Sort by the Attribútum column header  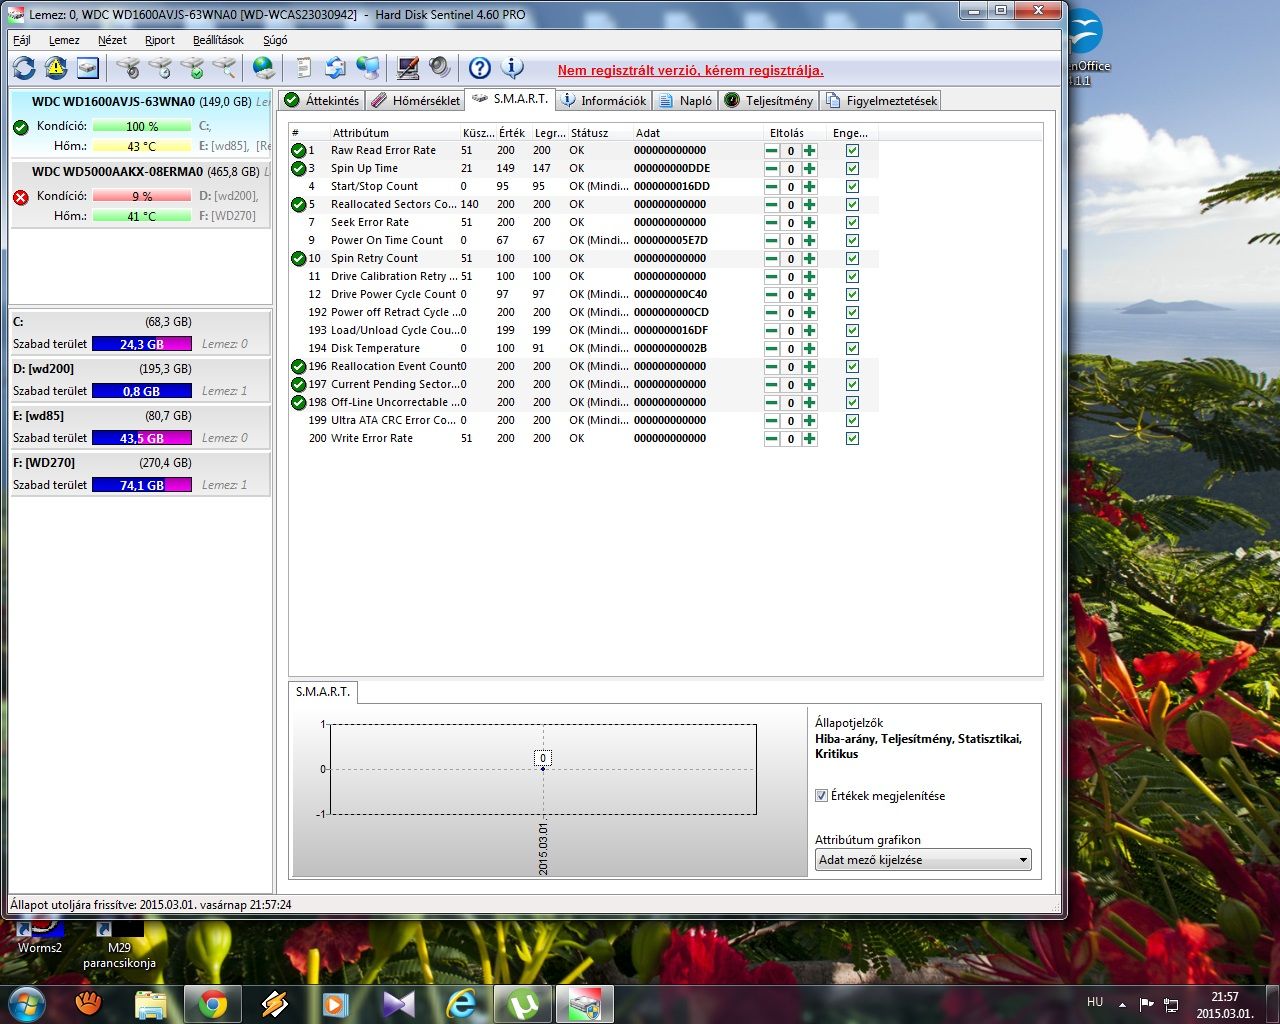(394, 133)
